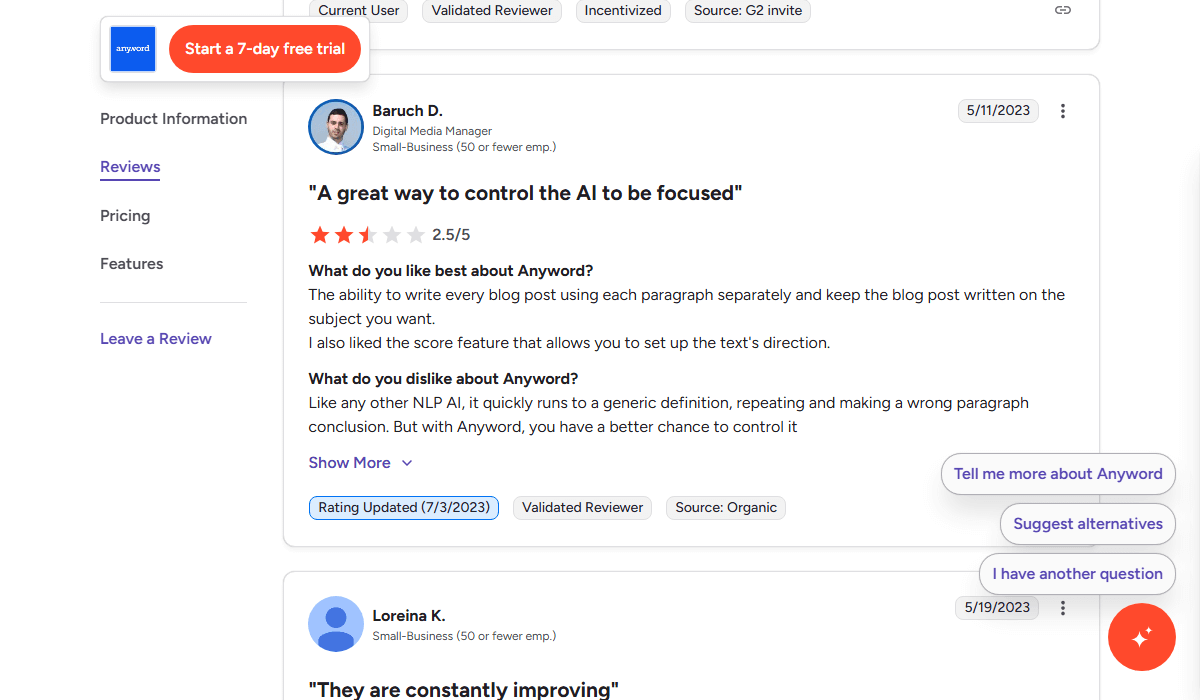Click the Anyword logo icon
This screenshot has height=700, width=1200.
(132, 48)
